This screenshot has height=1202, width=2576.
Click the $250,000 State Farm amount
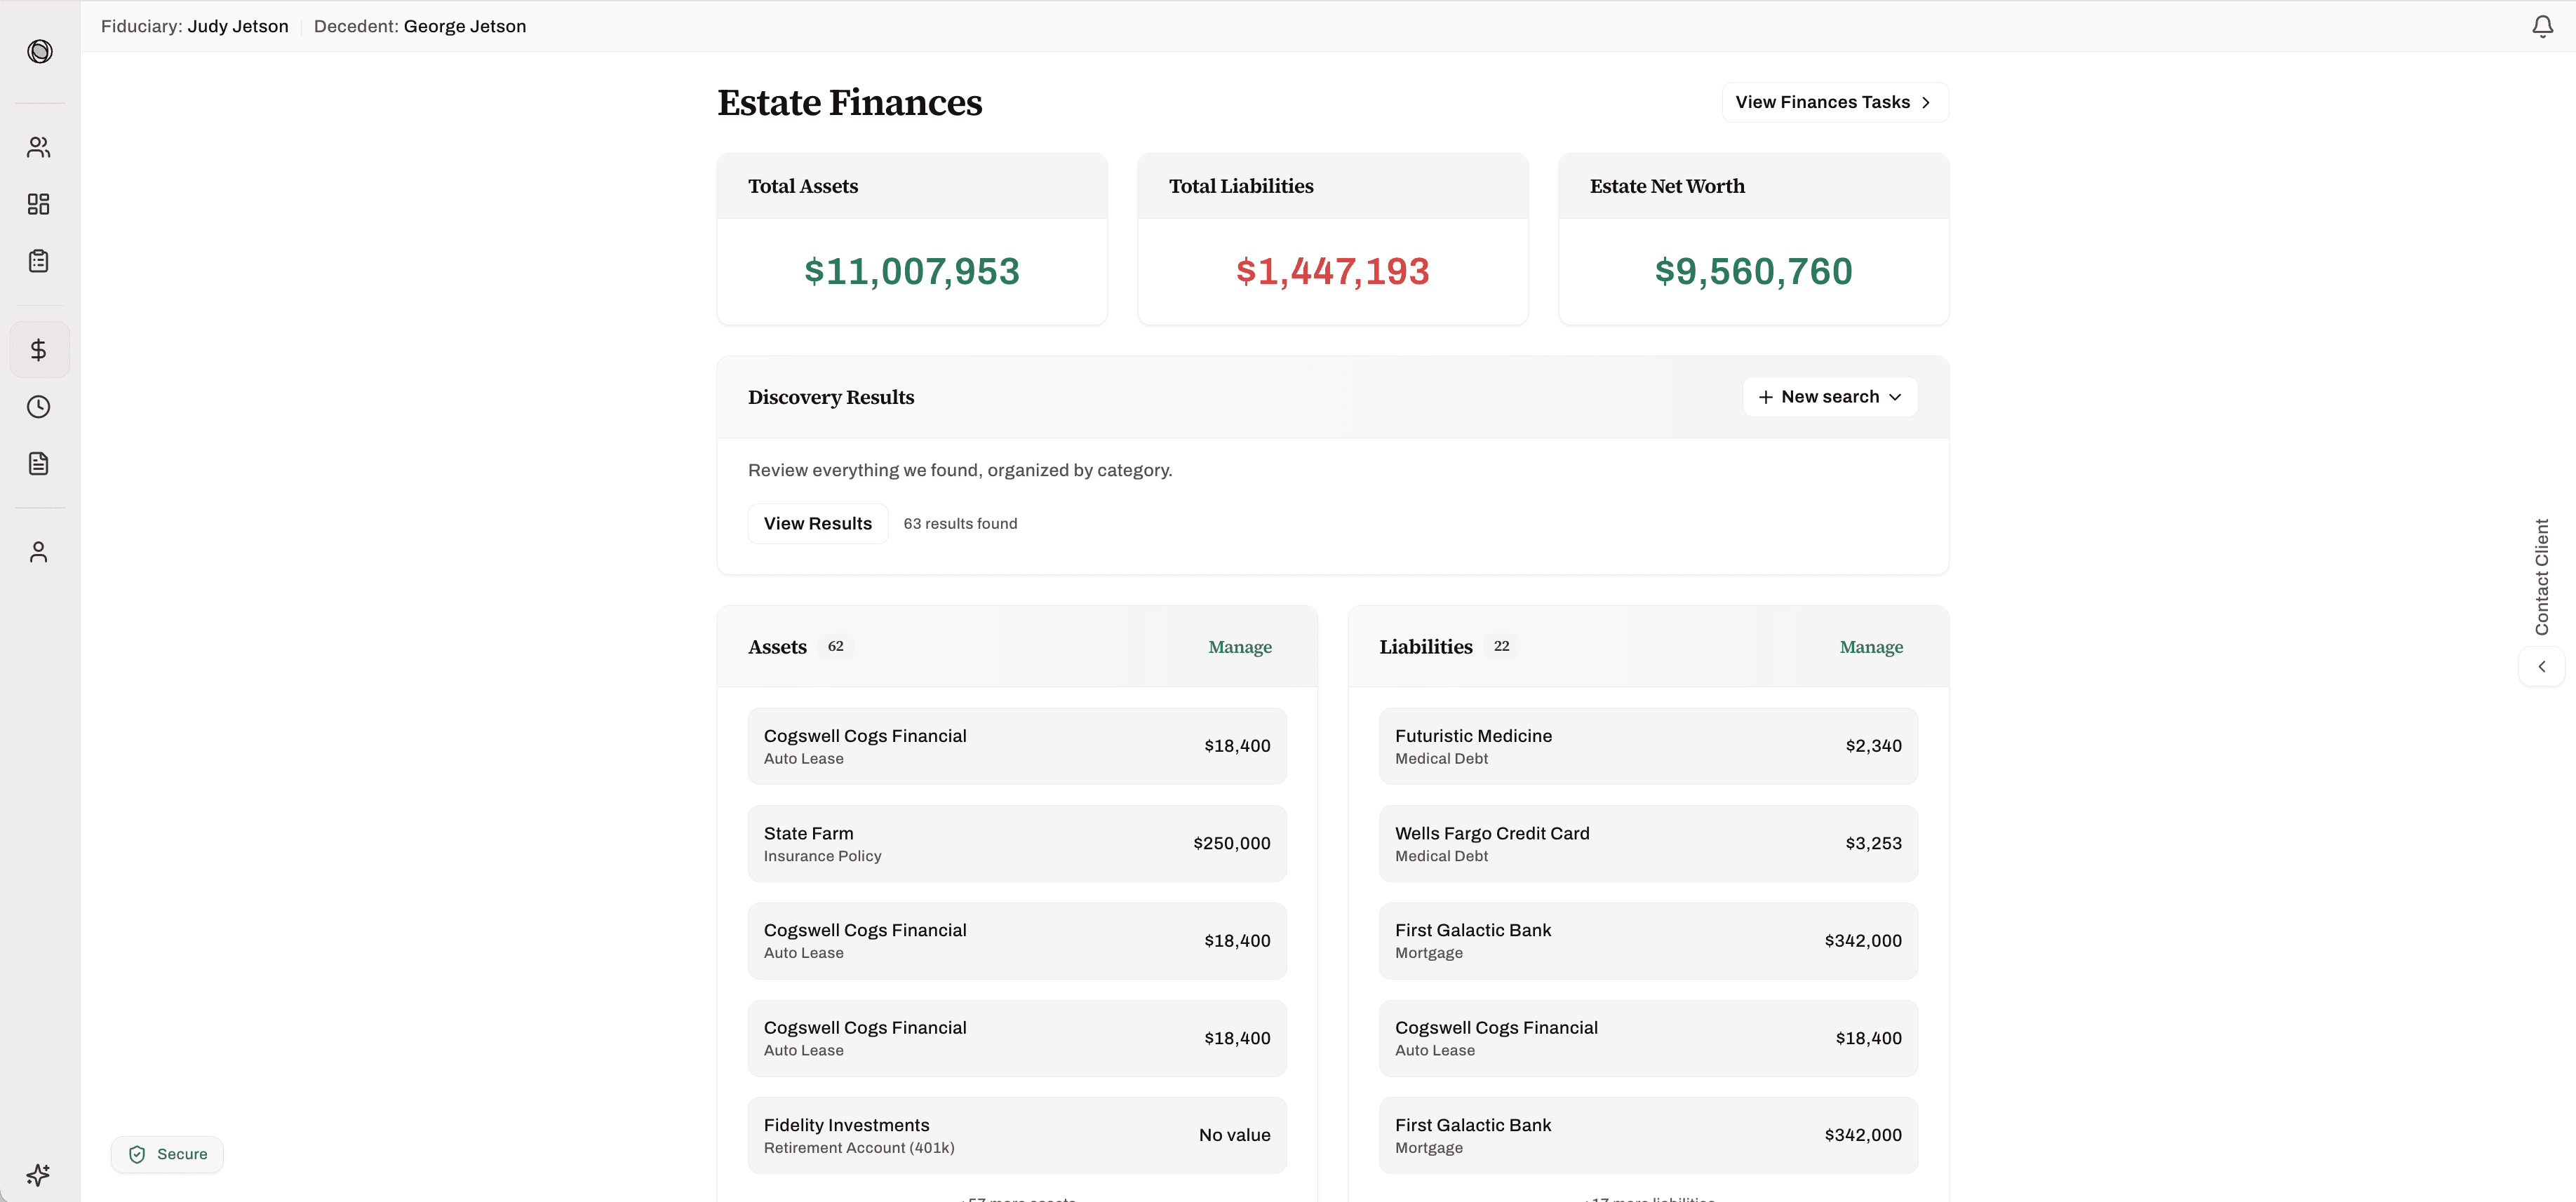click(x=1231, y=843)
